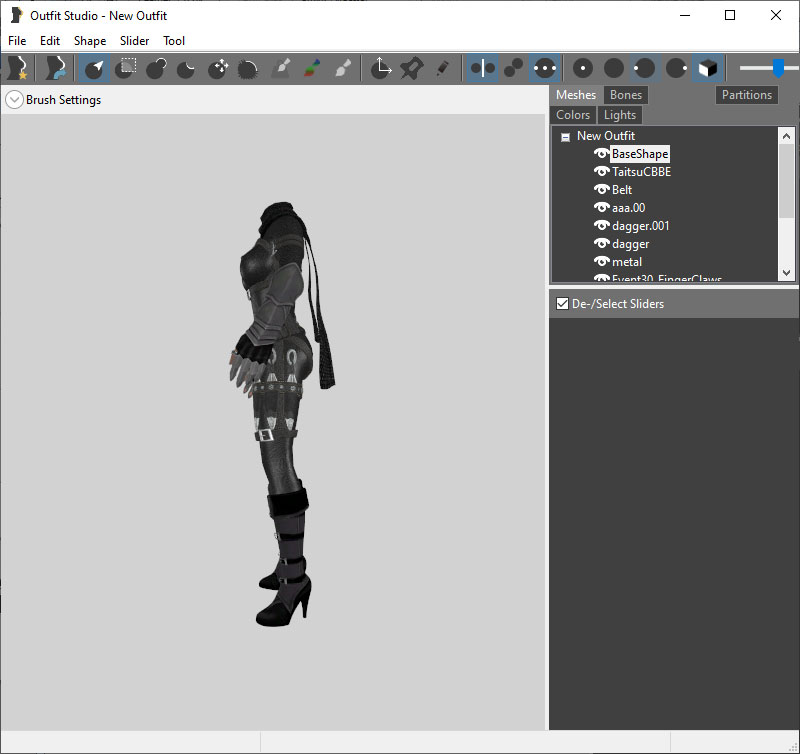Viewport: 800px width, 754px height.
Task: Click the highlighted left-dot sphere view icon
Action: coord(645,68)
